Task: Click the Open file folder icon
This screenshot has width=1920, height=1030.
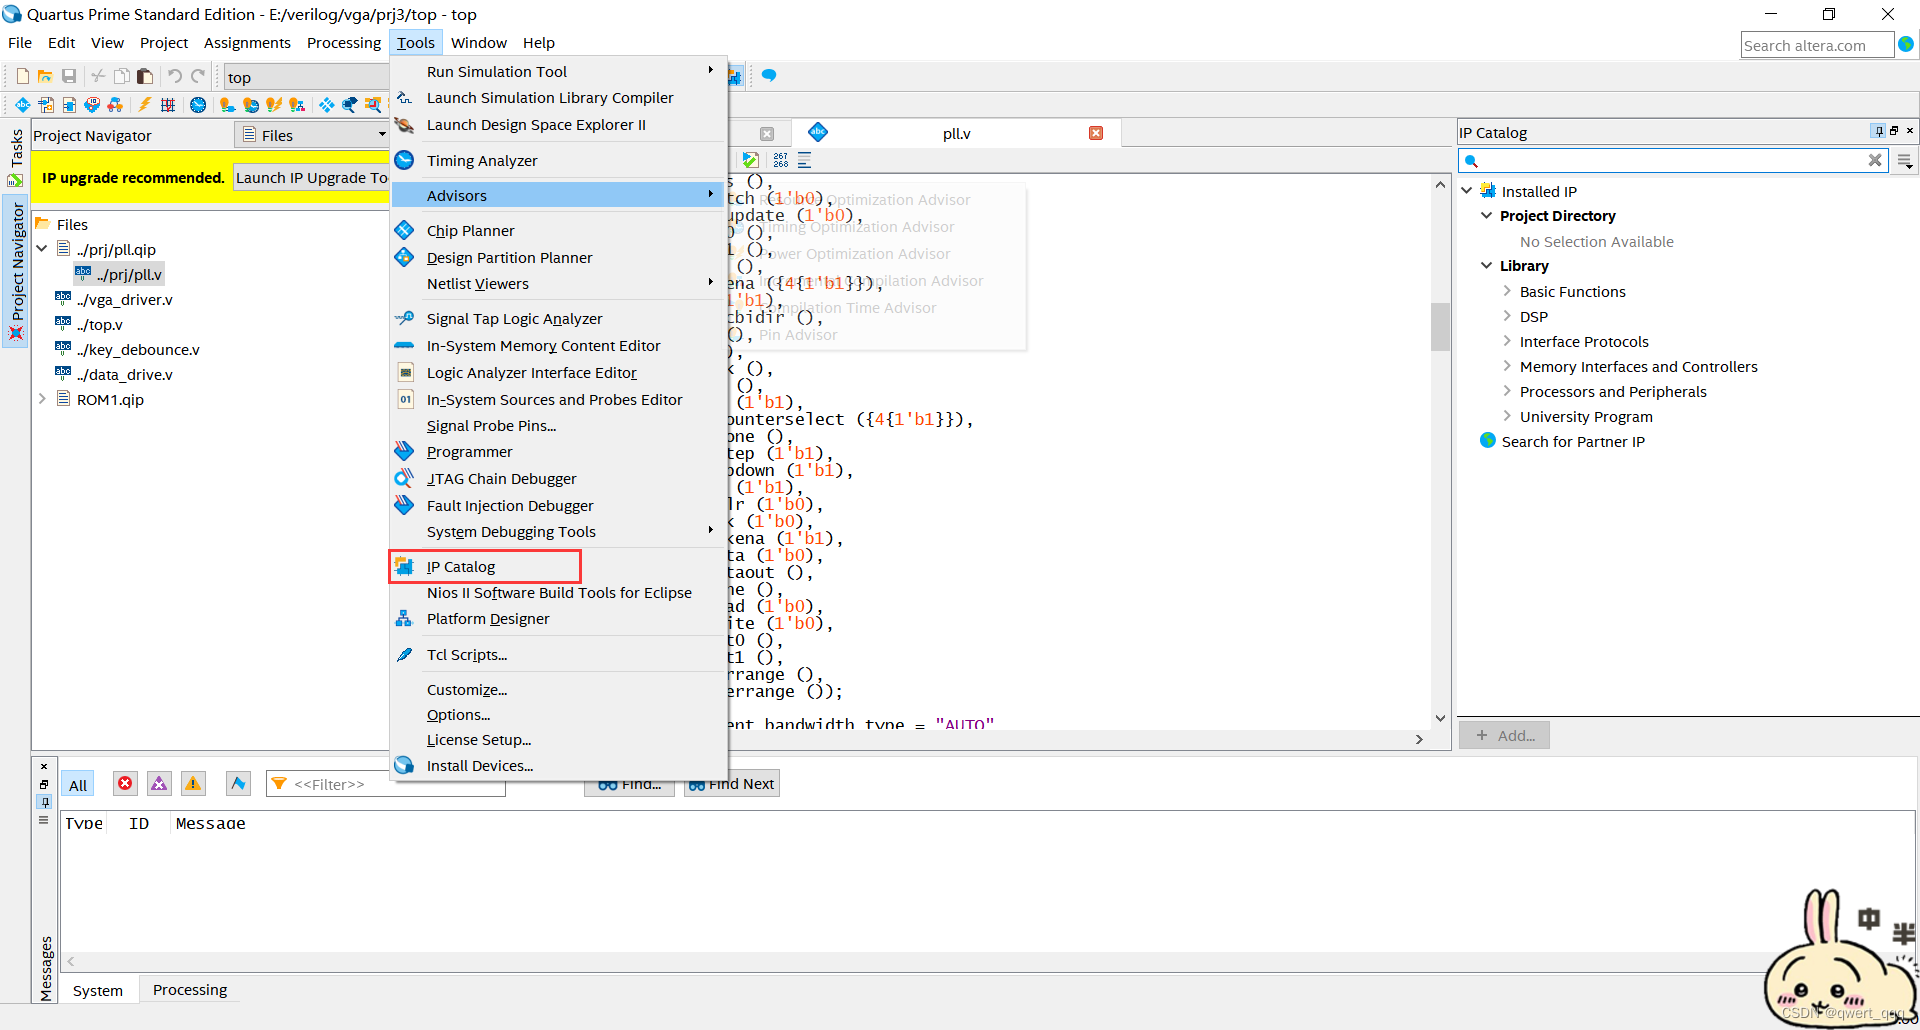Action: click(x=45, y=76)
